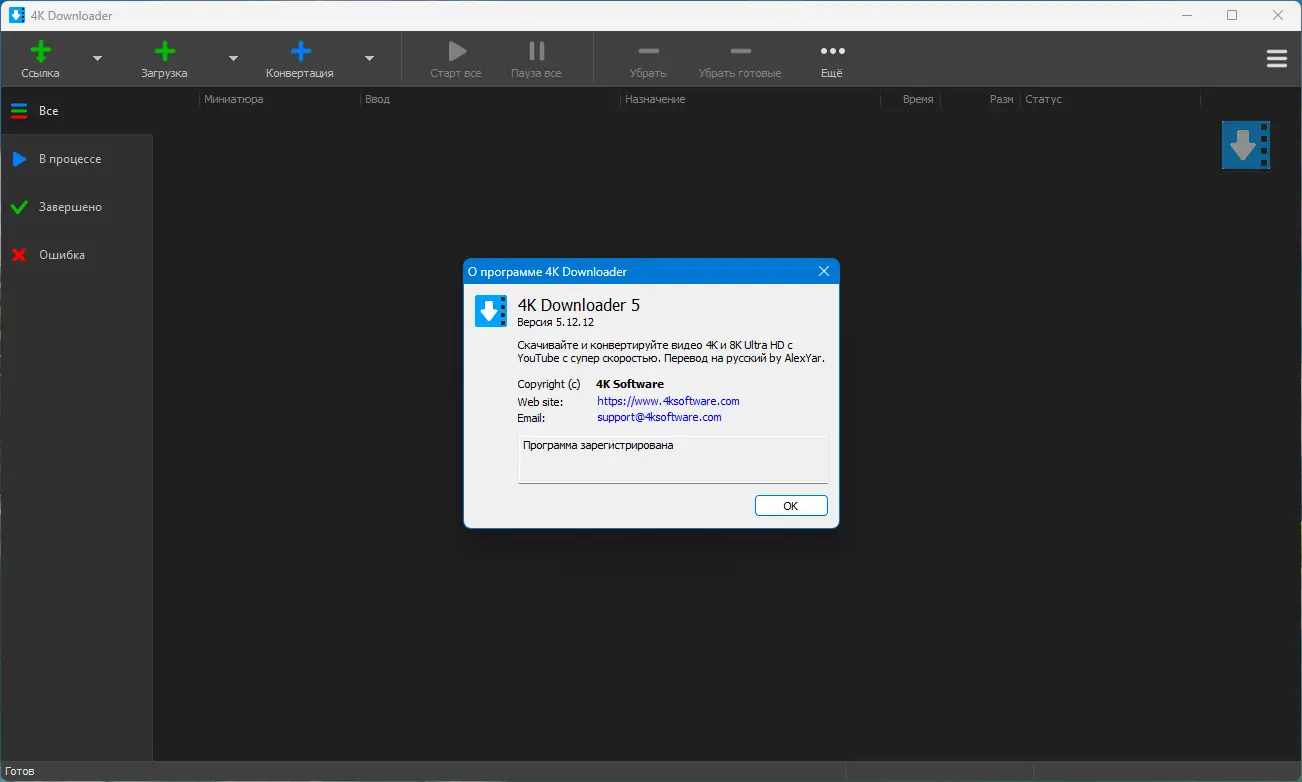Image resolution: width=1302 pixels, height=782 pixels.
Task: Show Ошибка downloads
Action: [x=77, y=255]
